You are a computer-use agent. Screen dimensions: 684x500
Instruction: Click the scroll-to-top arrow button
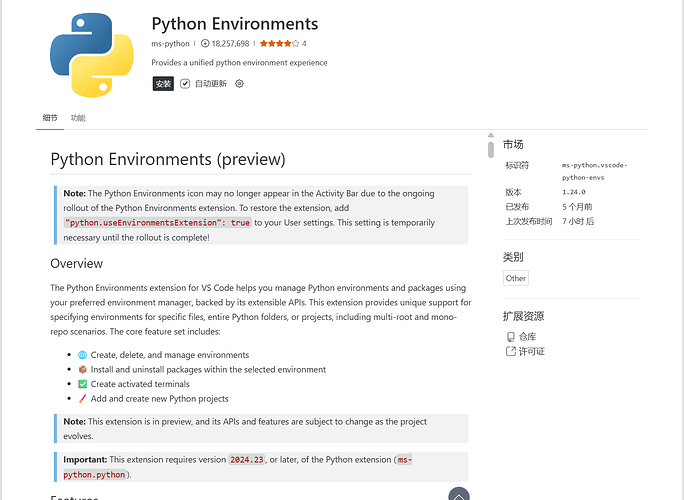[x=459, y=495]
